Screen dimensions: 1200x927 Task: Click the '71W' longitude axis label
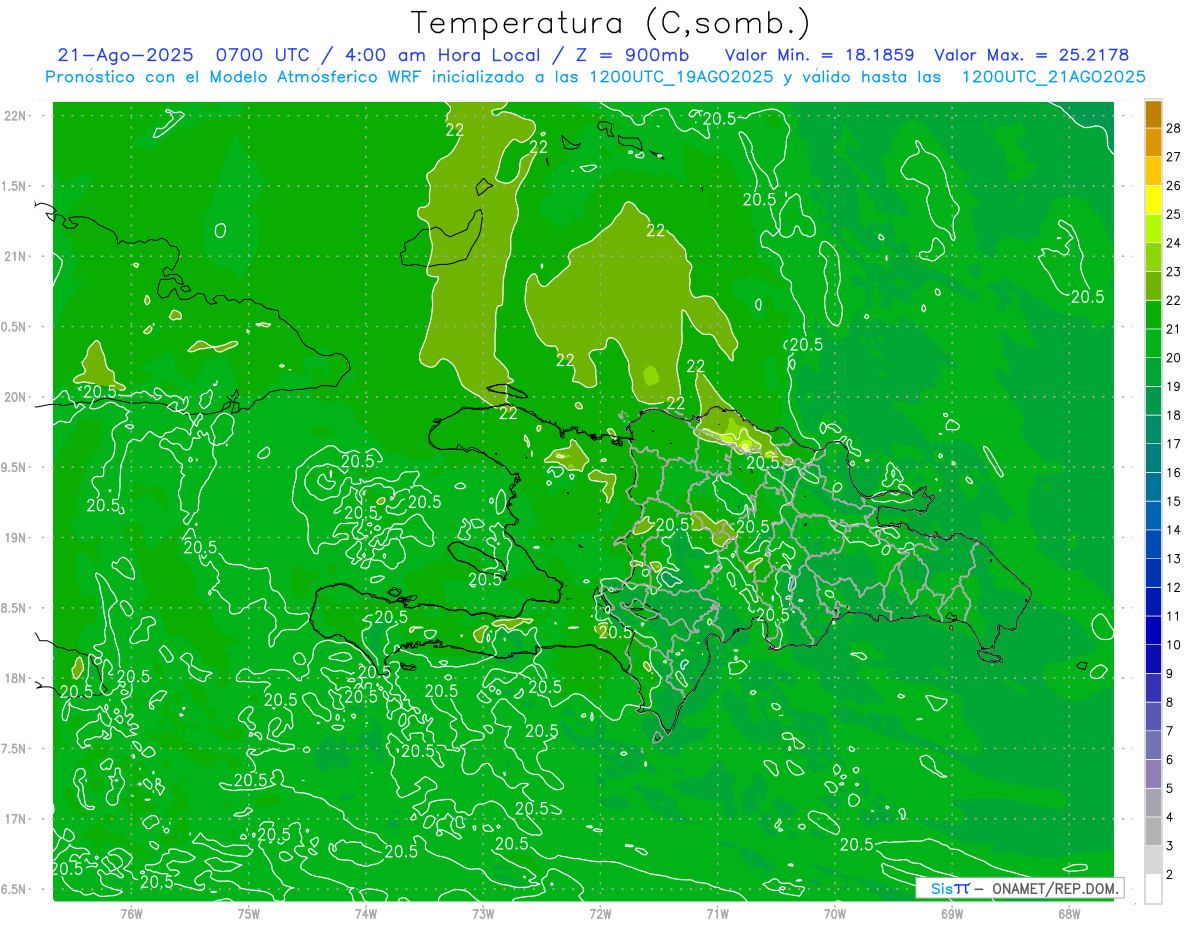click(717, 914)
